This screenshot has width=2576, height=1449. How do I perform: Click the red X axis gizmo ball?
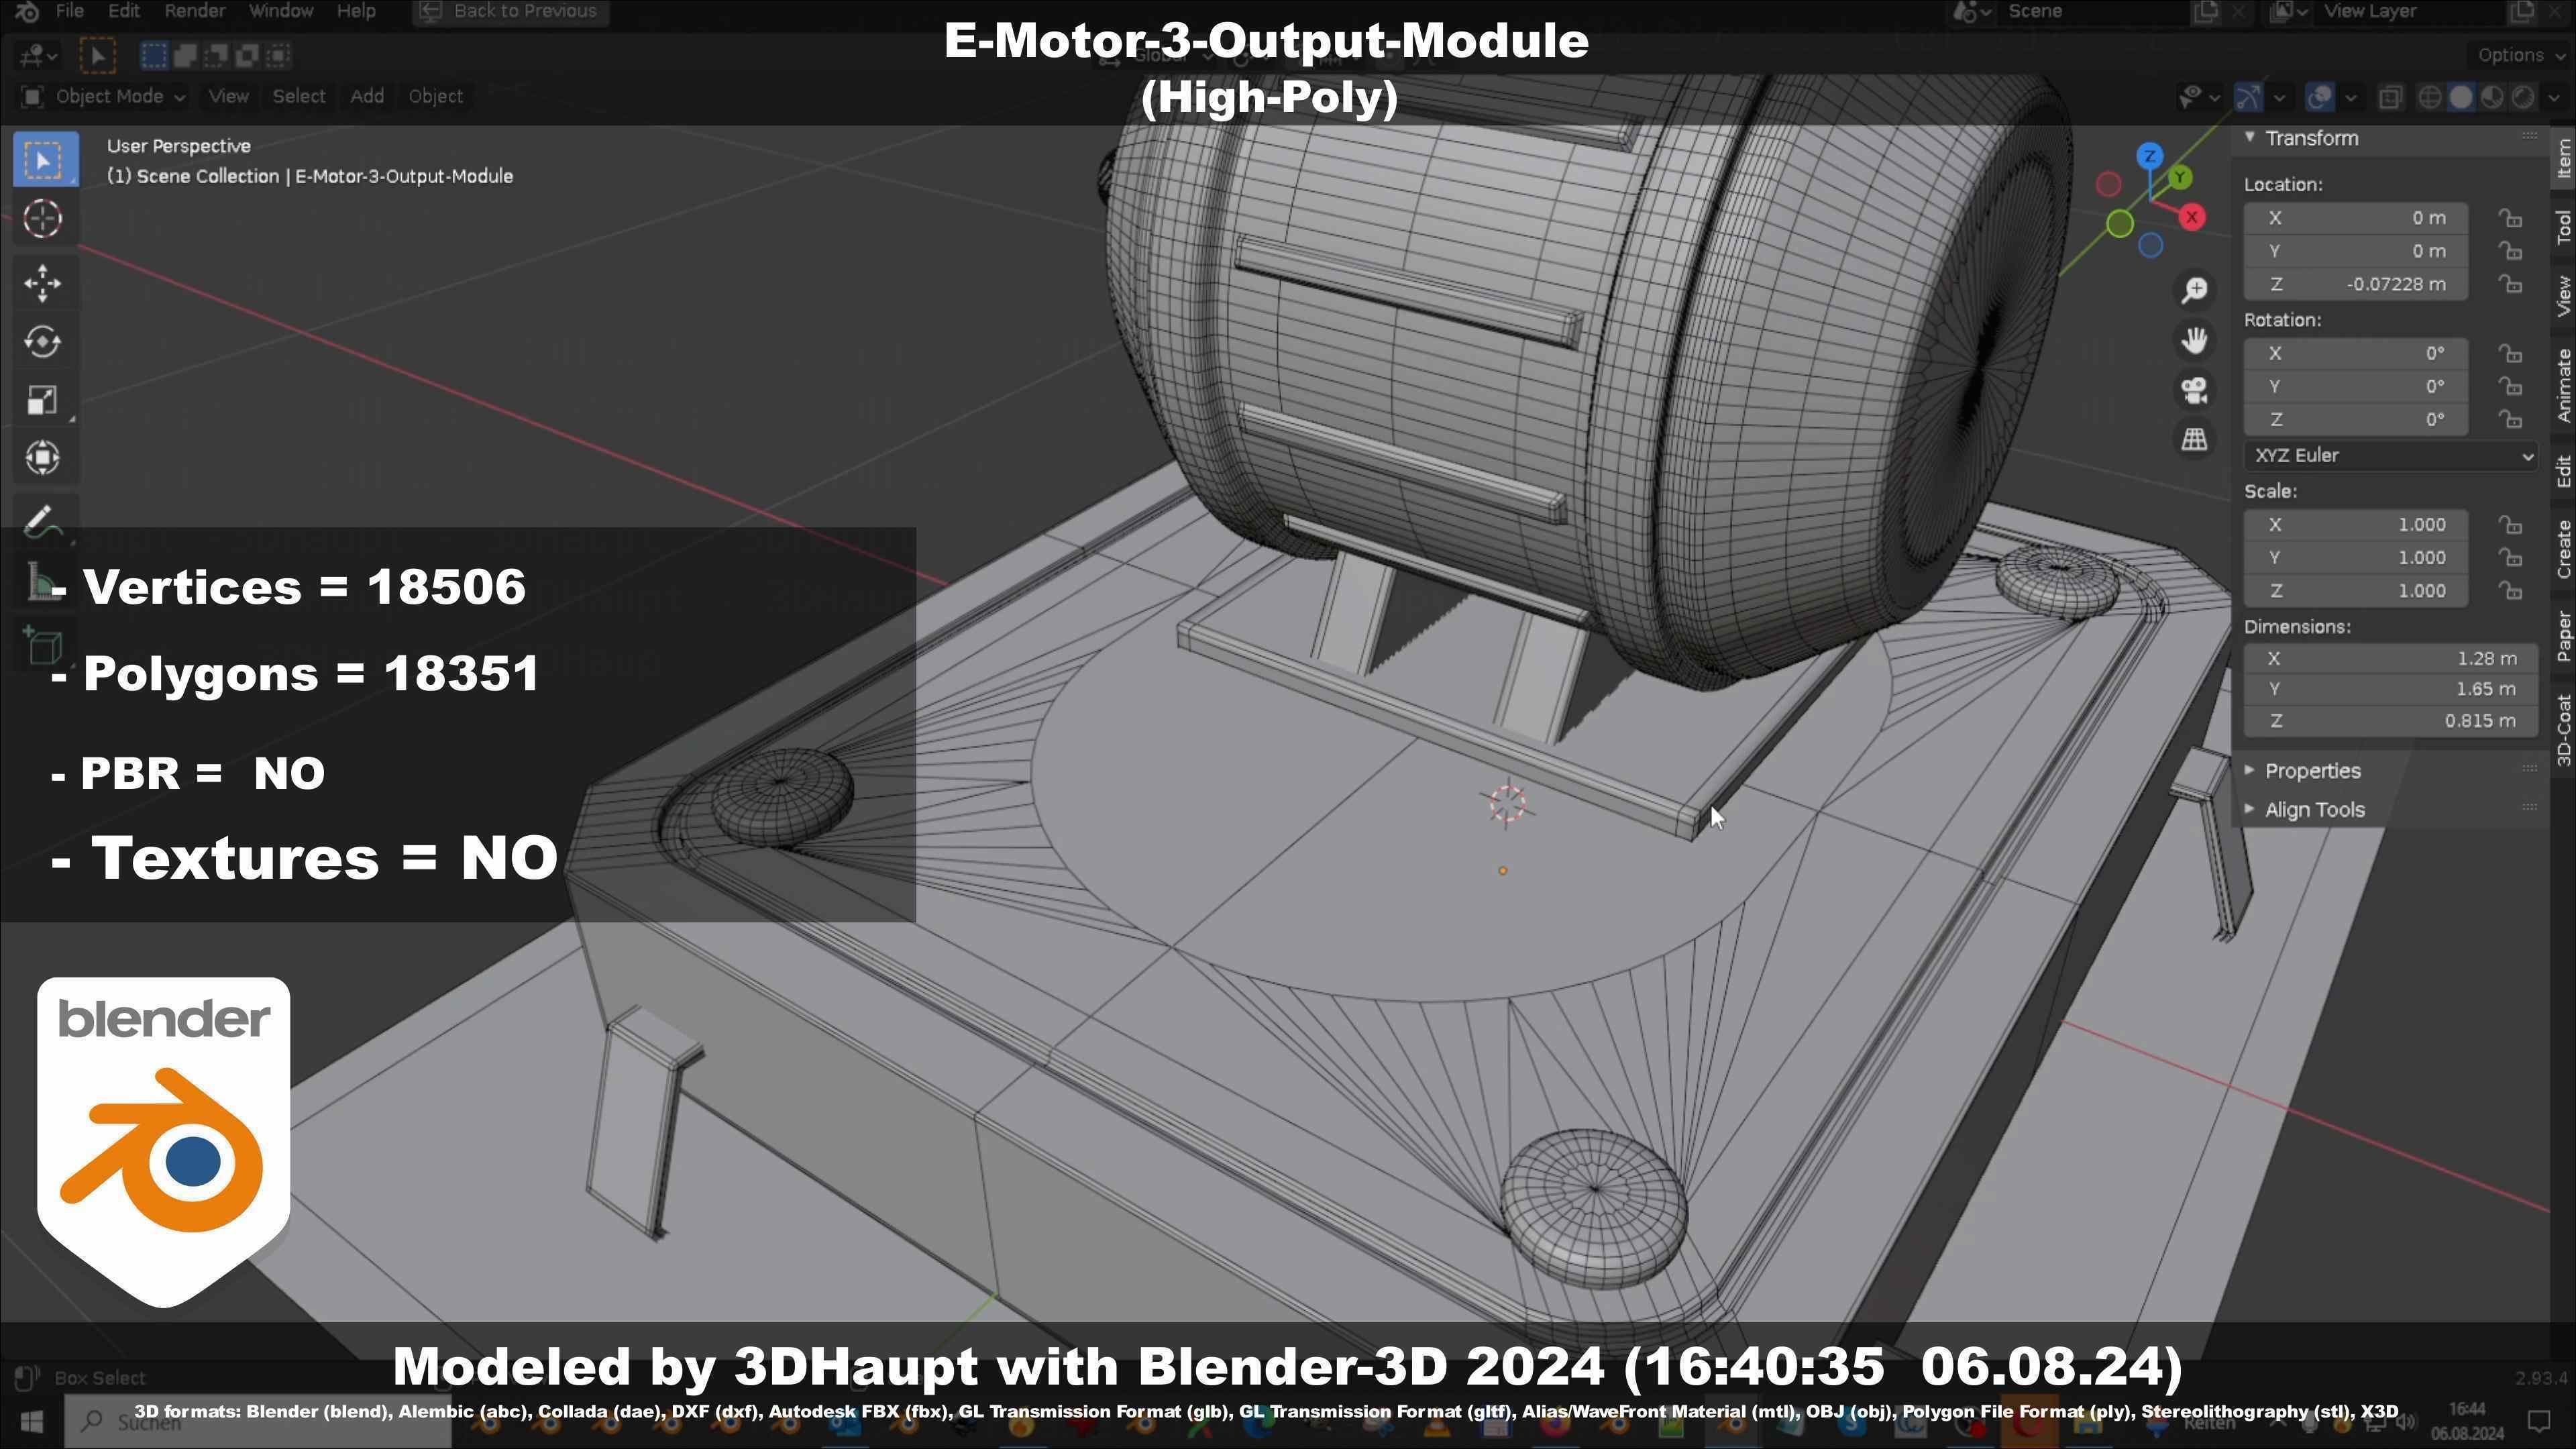2192,217
